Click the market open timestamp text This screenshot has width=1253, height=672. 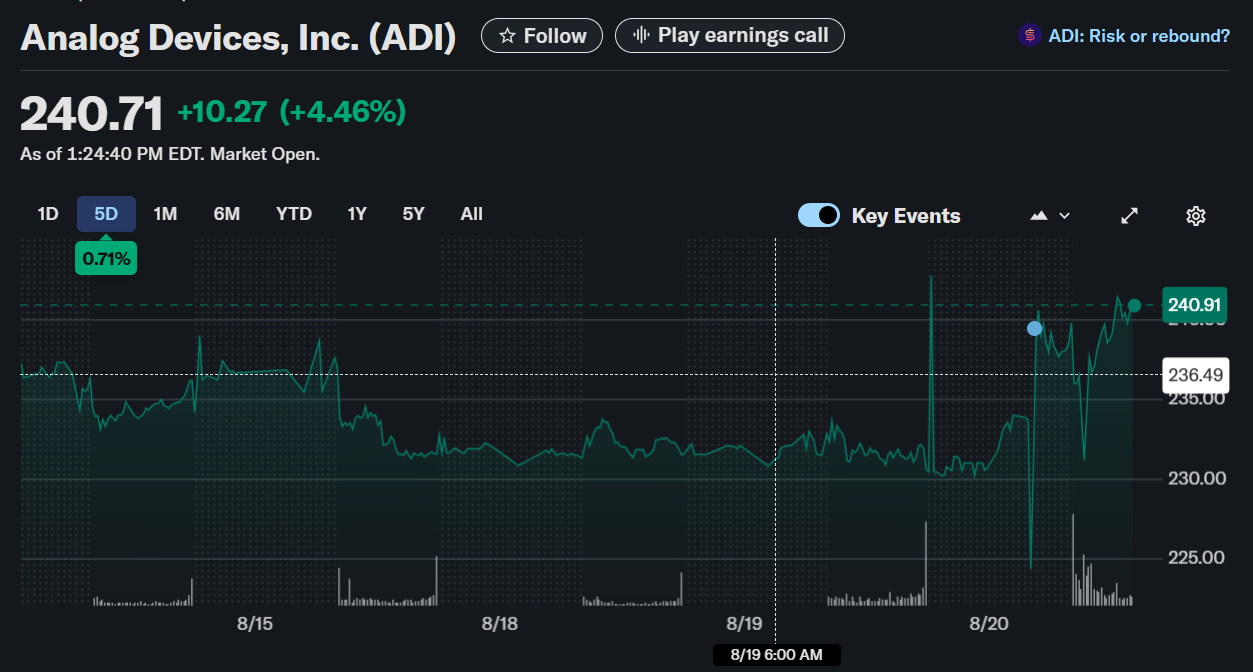click(x=170, y=154)
